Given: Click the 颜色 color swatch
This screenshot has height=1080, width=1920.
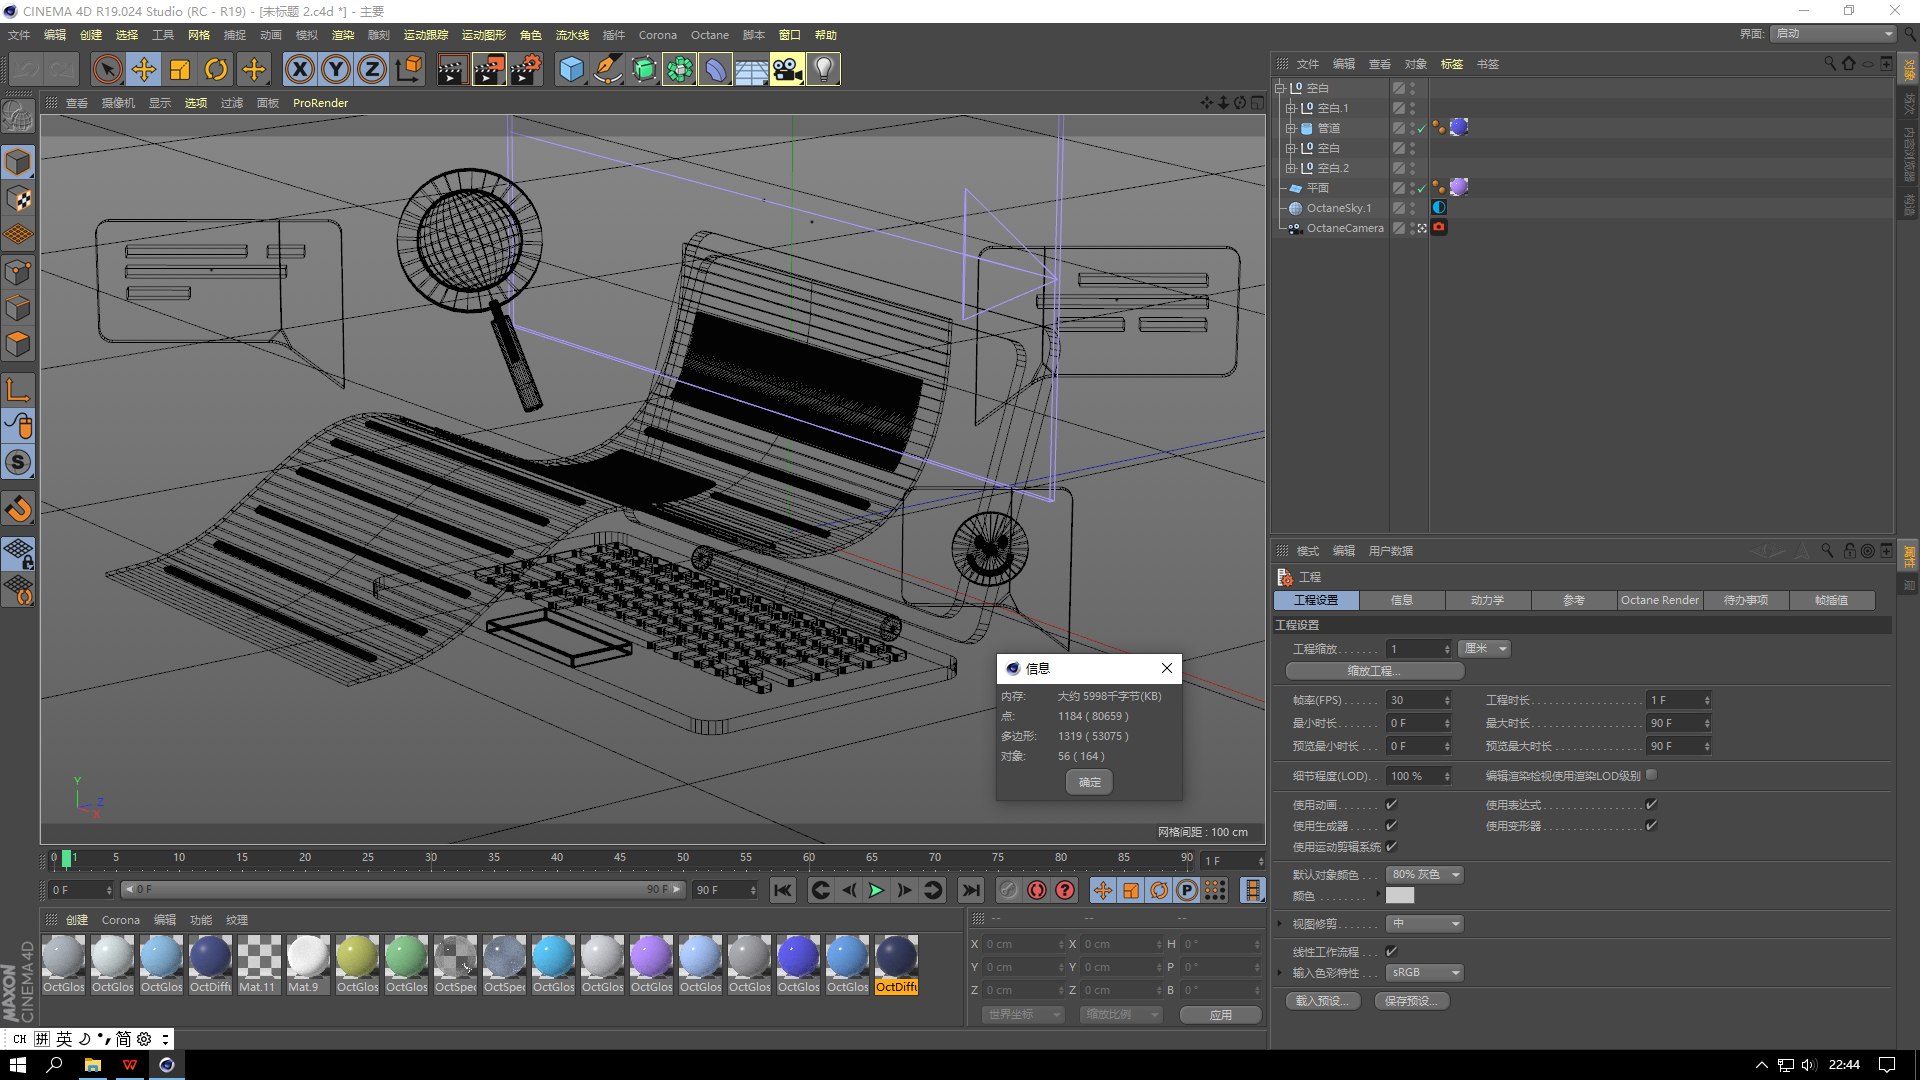Looking at the screenshot, I should 1400,896.
